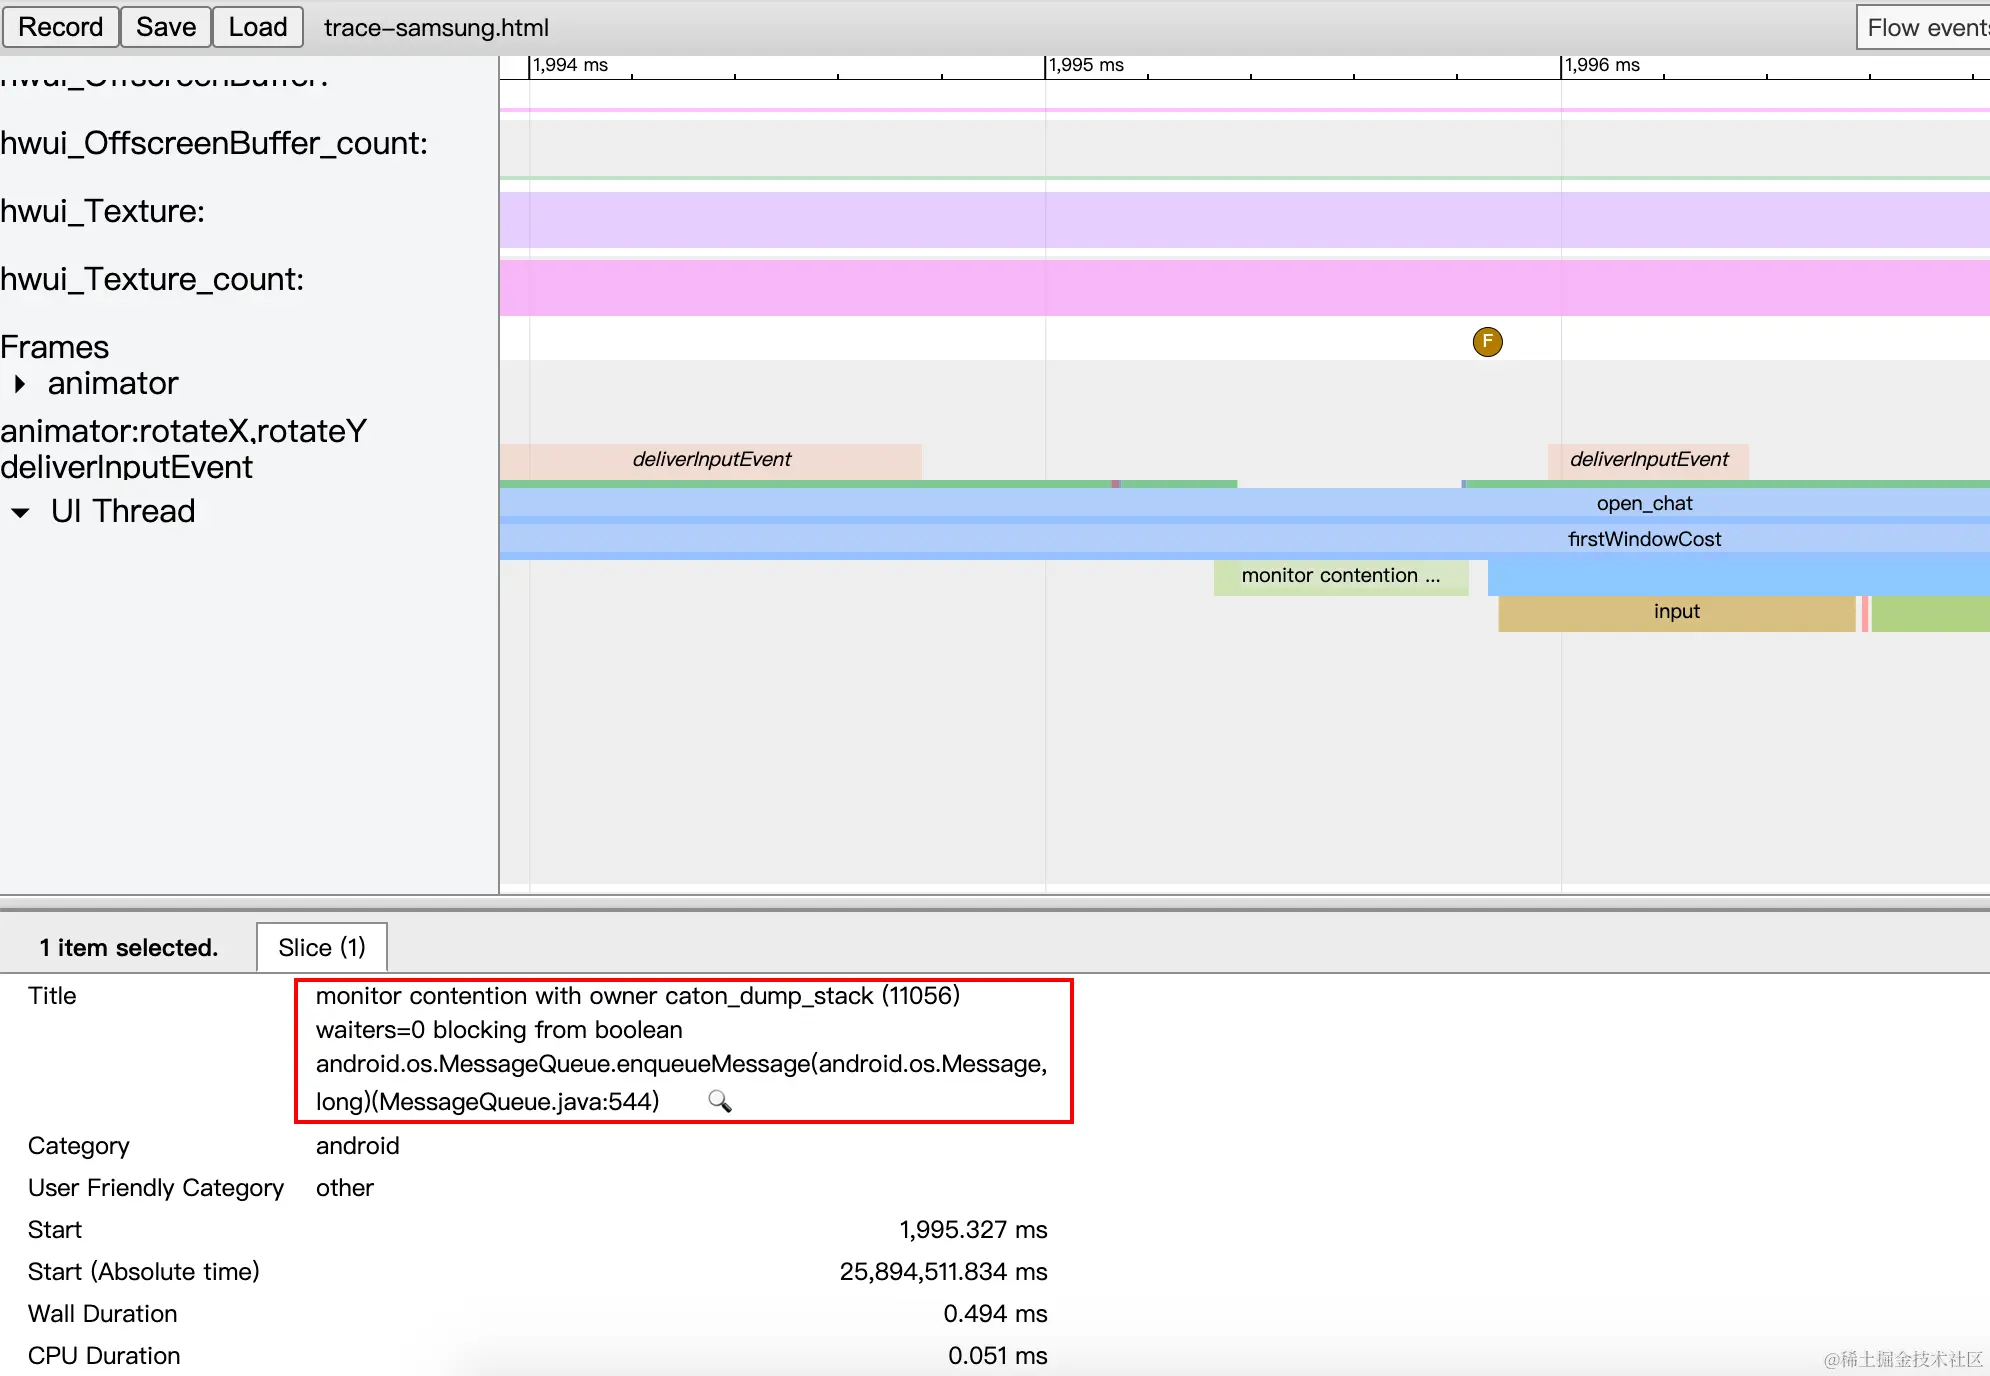Click the right deliverInputEvent slice
Image resolution: width=1990 pixels, height=1376 pixels.
[x=1648, y=460]
